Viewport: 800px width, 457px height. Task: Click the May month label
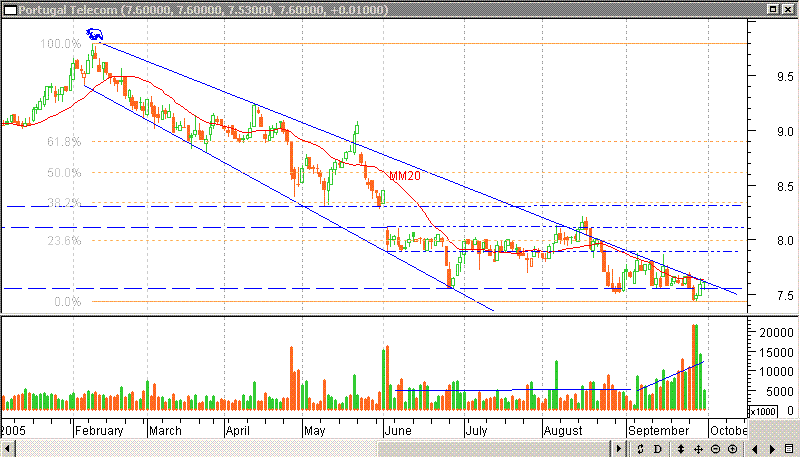click(314, 431)
